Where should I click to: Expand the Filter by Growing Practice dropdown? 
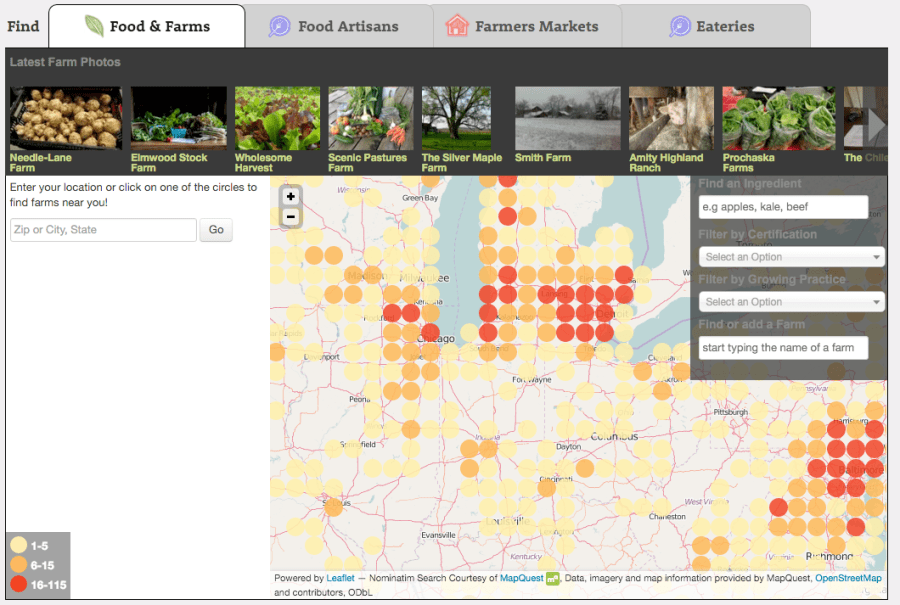coord(792,302)
